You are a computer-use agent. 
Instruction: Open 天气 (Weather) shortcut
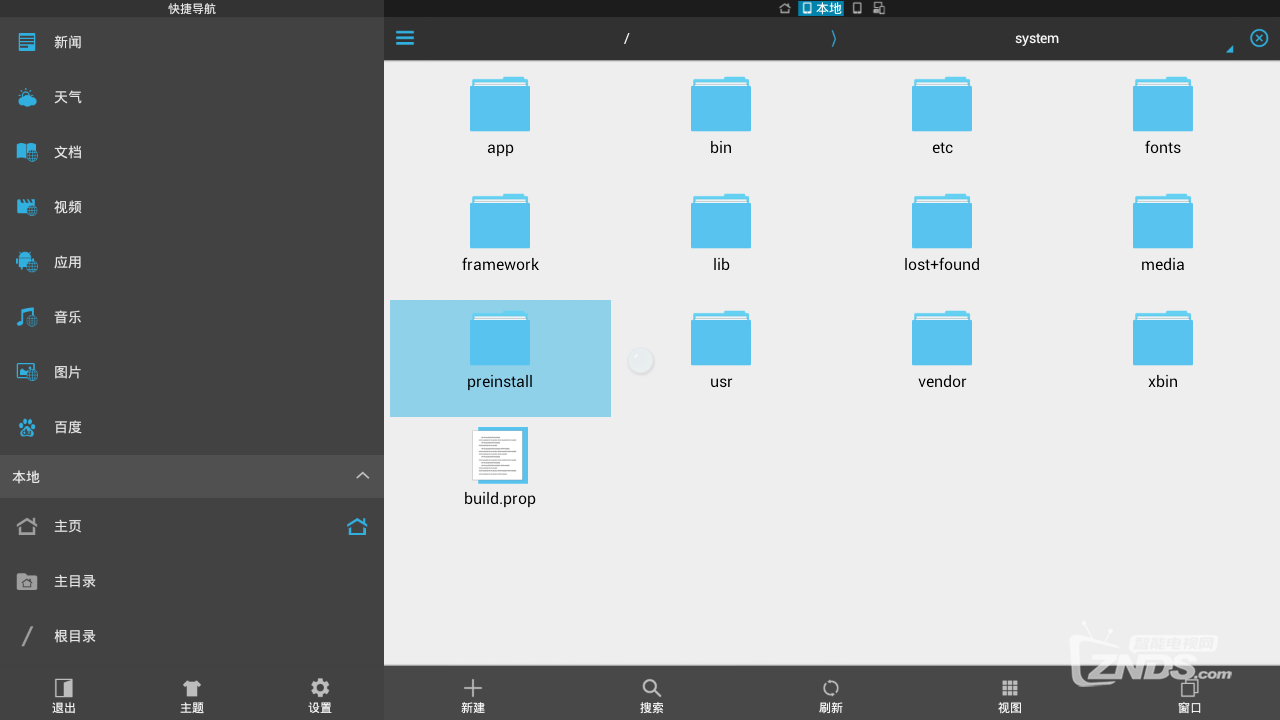click(x=192, y=97)
